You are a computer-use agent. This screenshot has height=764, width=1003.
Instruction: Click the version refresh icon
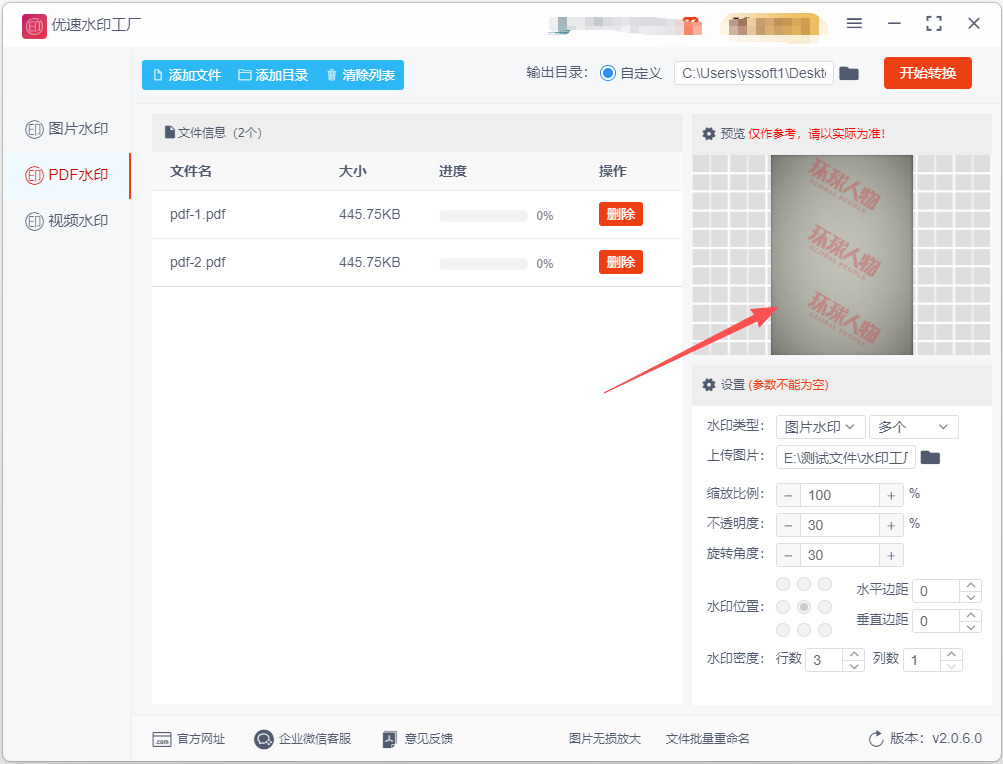point(876,738)
